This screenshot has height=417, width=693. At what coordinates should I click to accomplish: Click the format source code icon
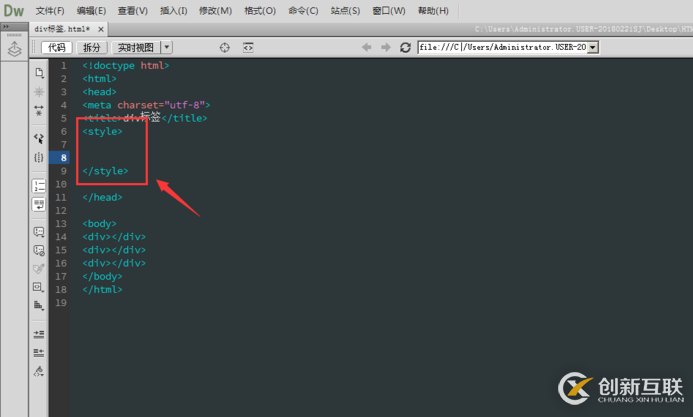[39, 371]
